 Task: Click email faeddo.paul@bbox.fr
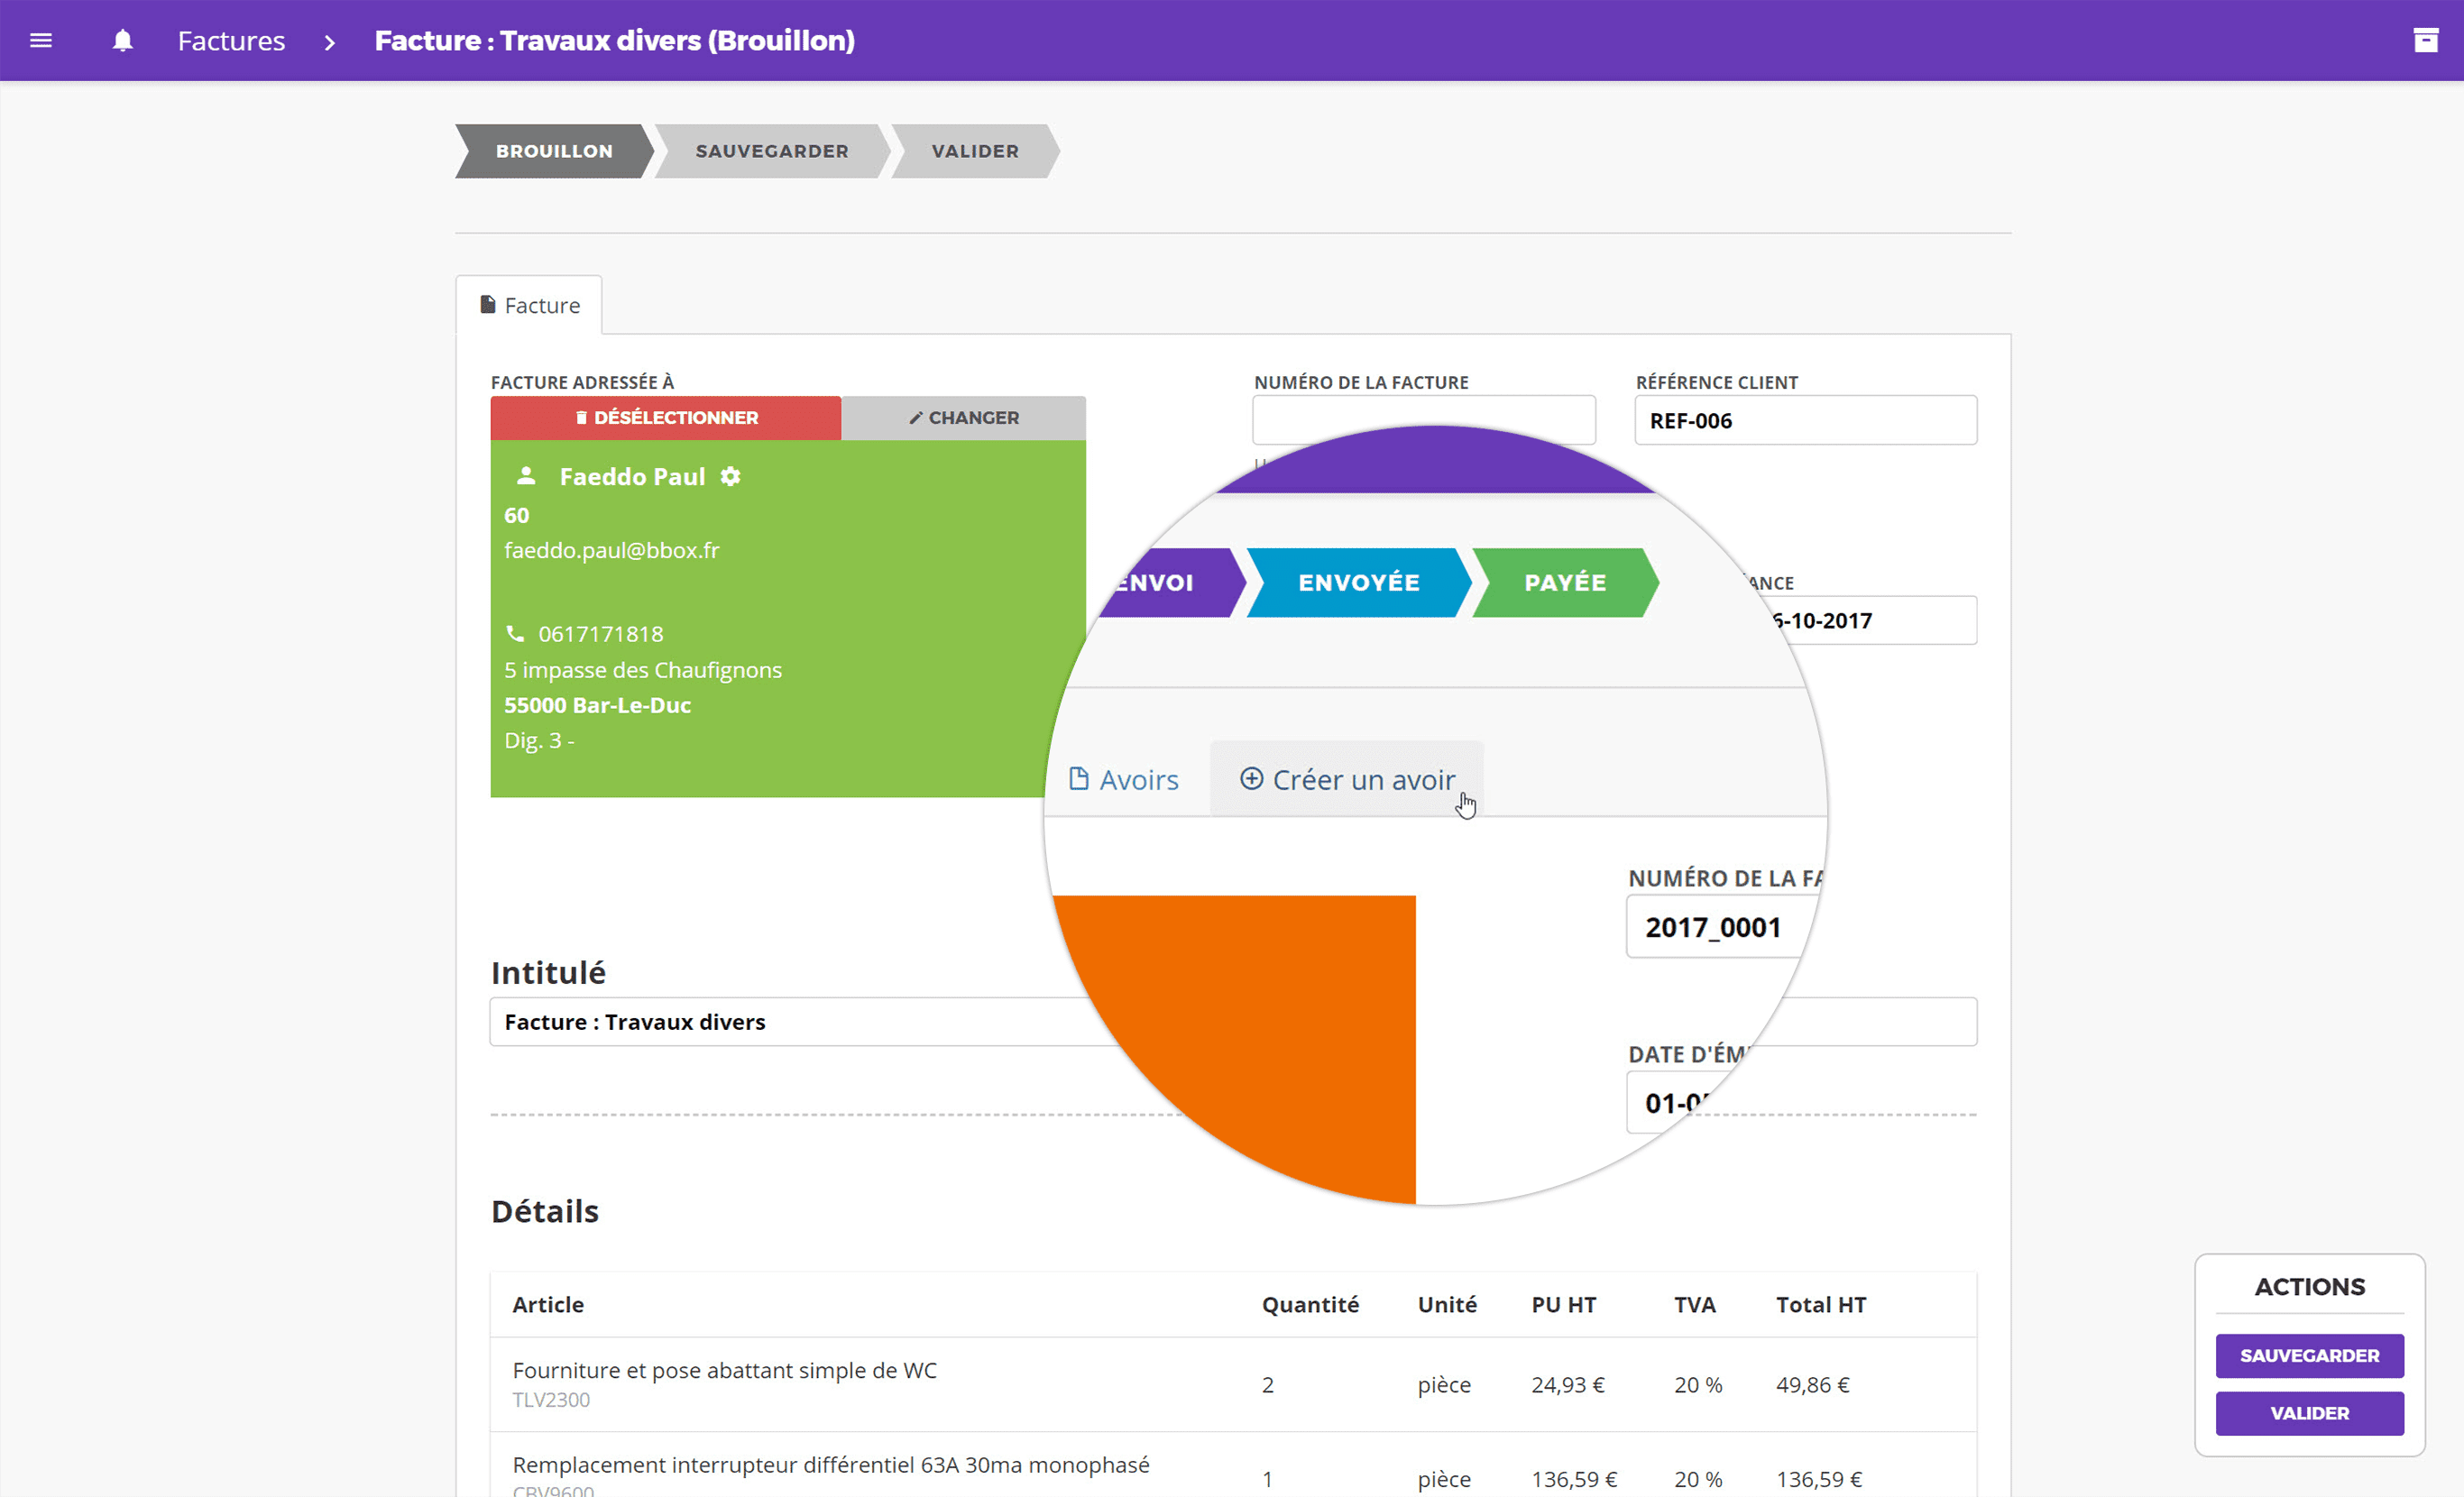pyautogui.click(x=611, y=550)
